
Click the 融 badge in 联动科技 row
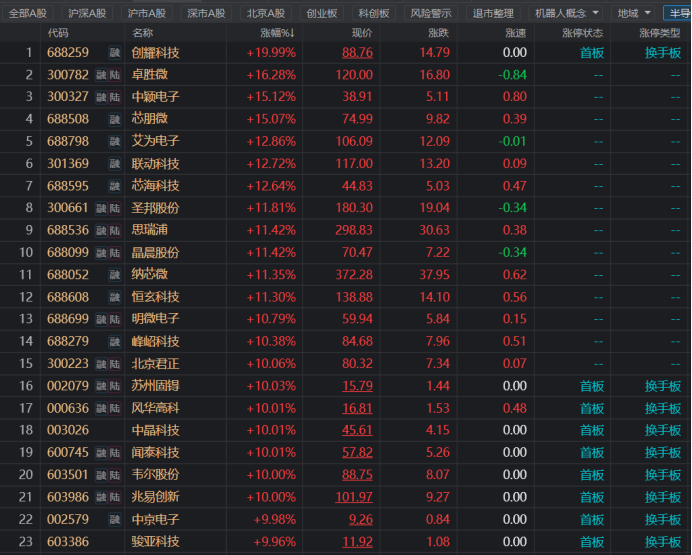pyautogui.click(x=115, y=164)
